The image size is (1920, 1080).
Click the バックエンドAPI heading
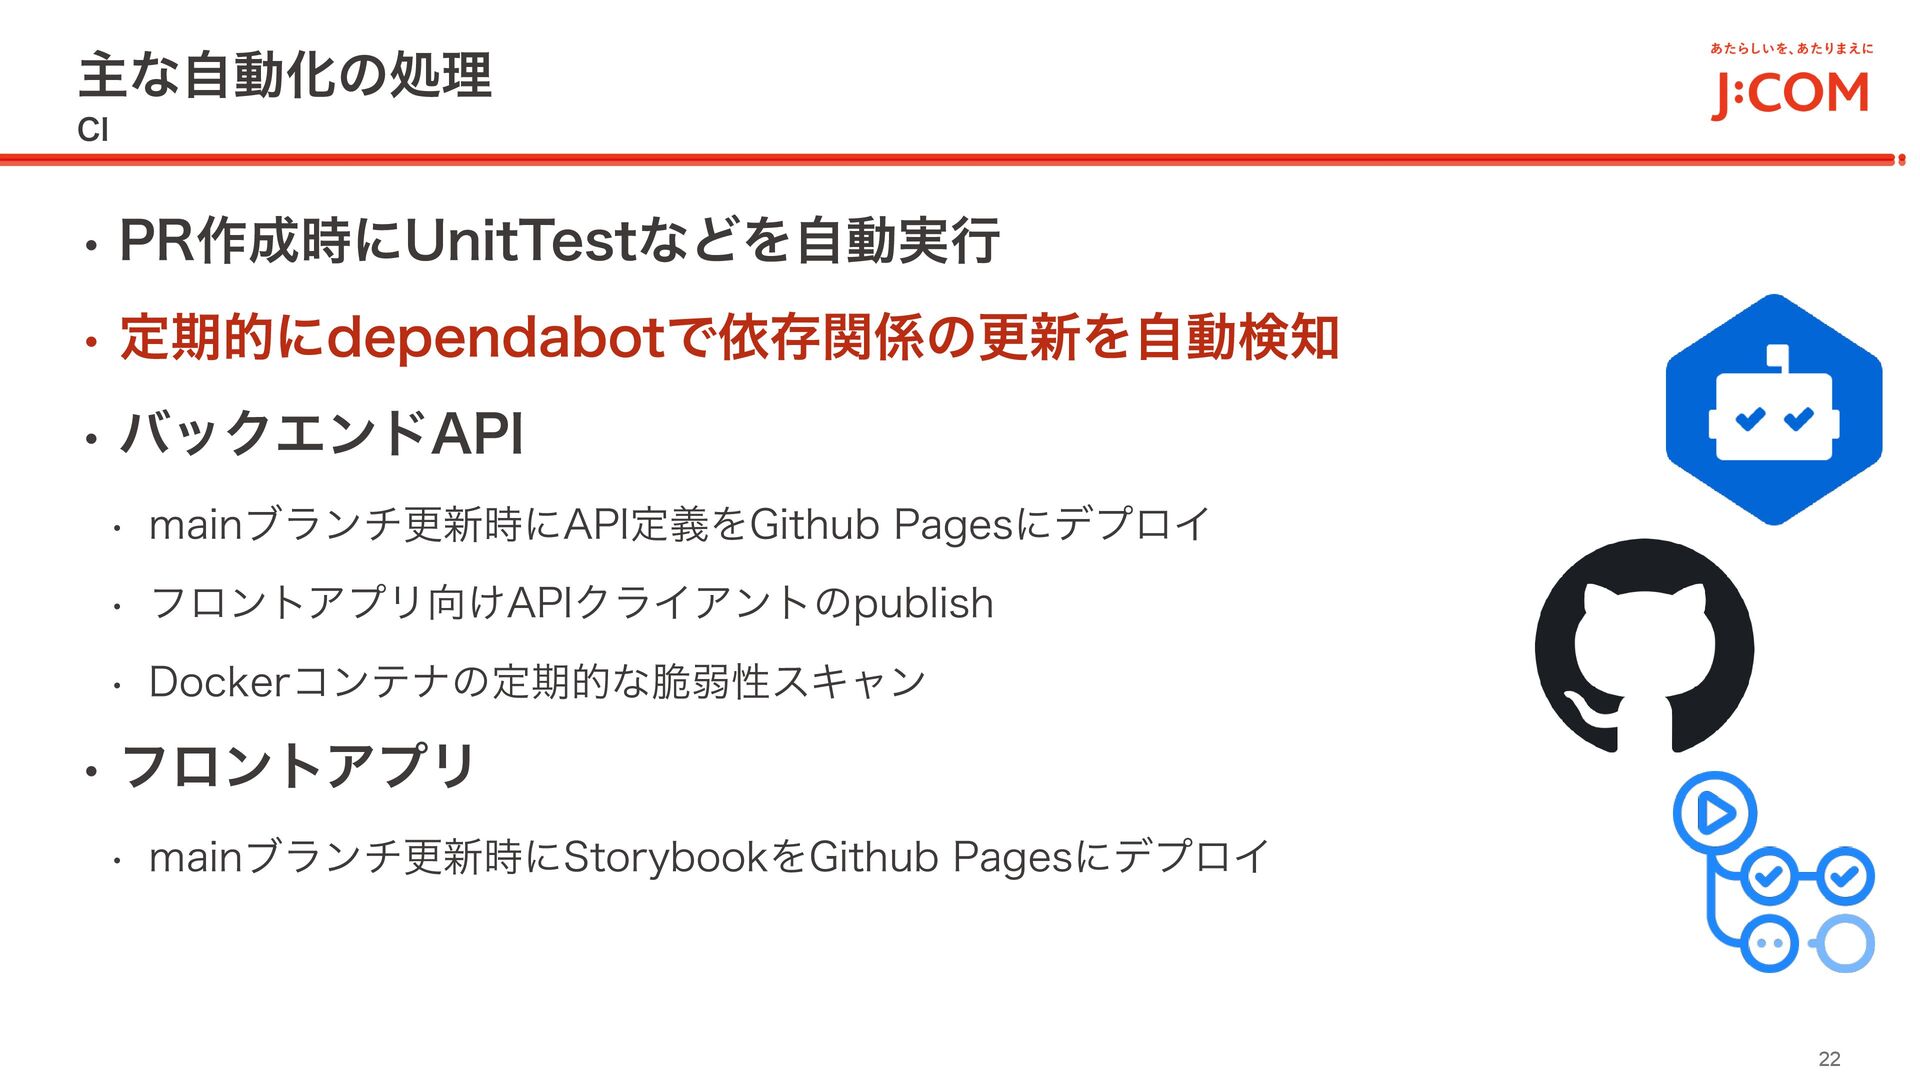[x=321, y=433]
